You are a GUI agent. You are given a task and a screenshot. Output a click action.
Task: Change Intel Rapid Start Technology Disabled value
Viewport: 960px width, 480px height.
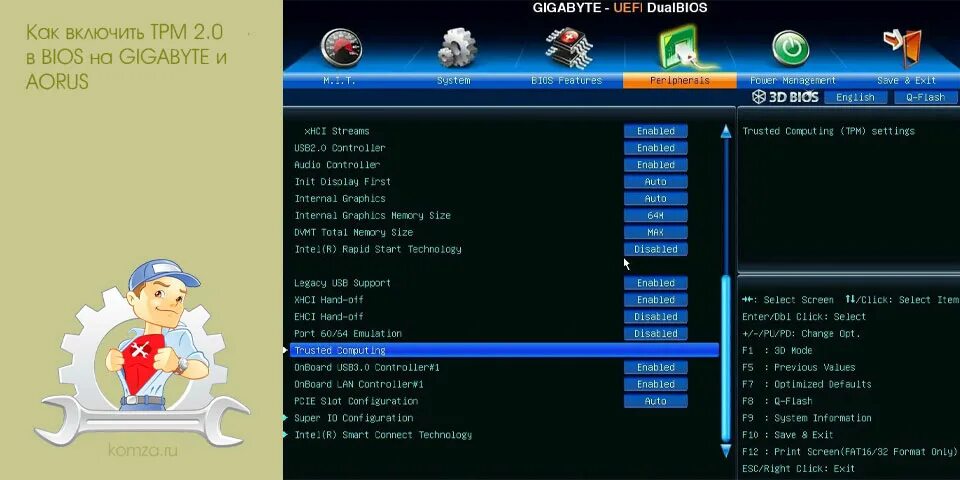click(656, 249)
